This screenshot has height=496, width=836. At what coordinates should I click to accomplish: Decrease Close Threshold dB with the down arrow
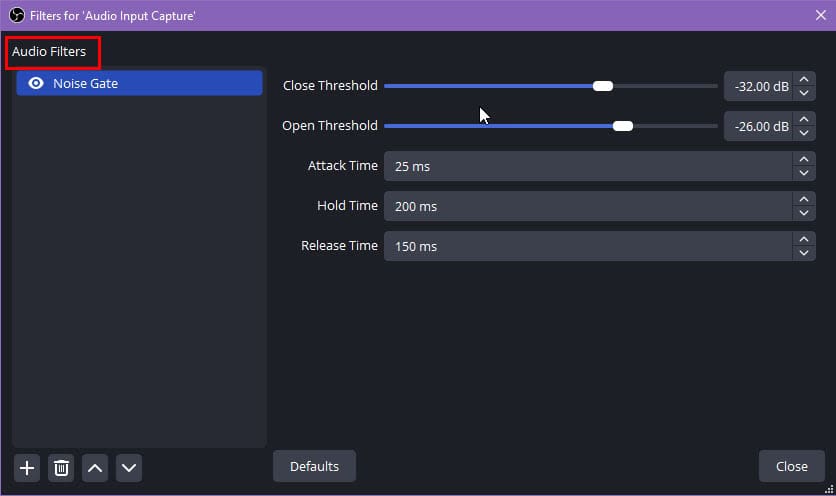pos(804,93)
